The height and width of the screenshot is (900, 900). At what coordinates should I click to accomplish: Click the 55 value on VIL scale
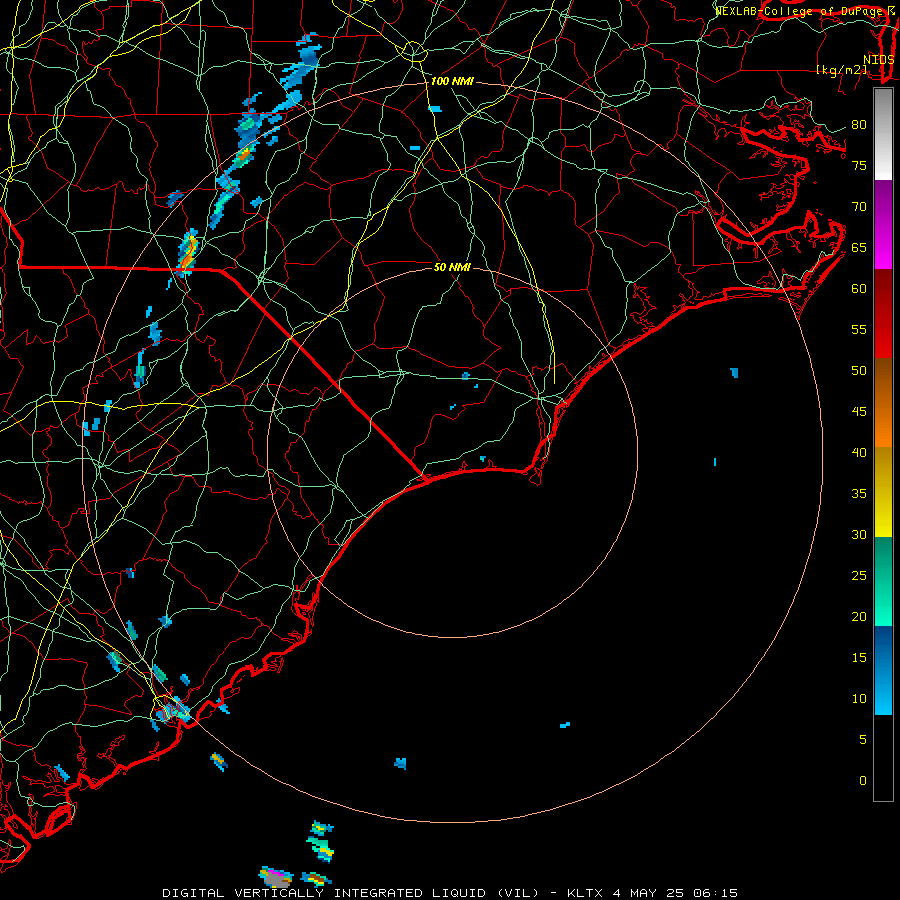(859, 329)
